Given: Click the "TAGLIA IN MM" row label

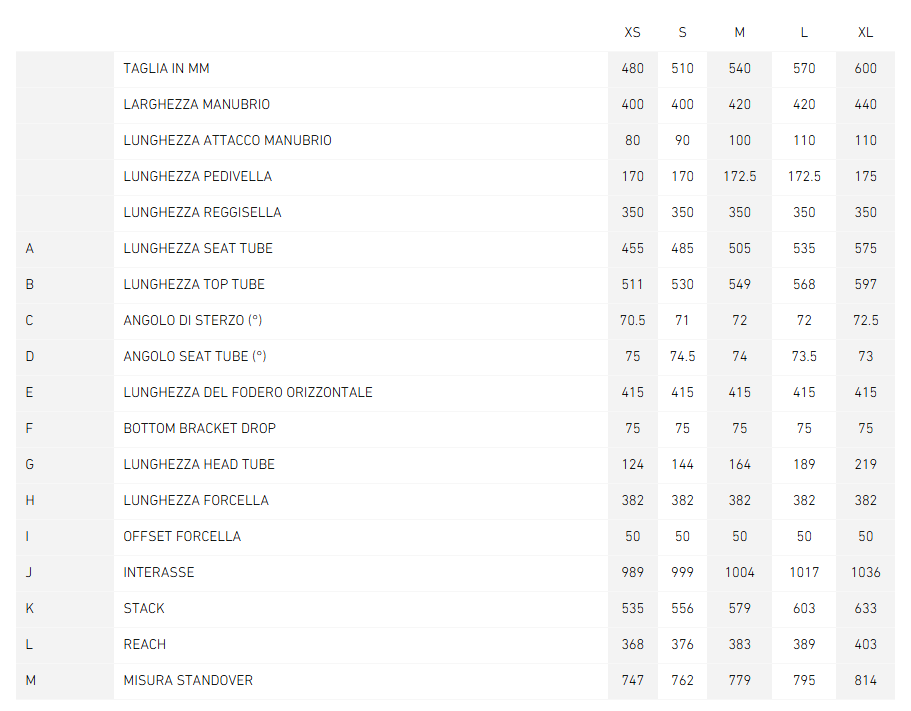Looking at the screenshot, I should click(166, 69).
